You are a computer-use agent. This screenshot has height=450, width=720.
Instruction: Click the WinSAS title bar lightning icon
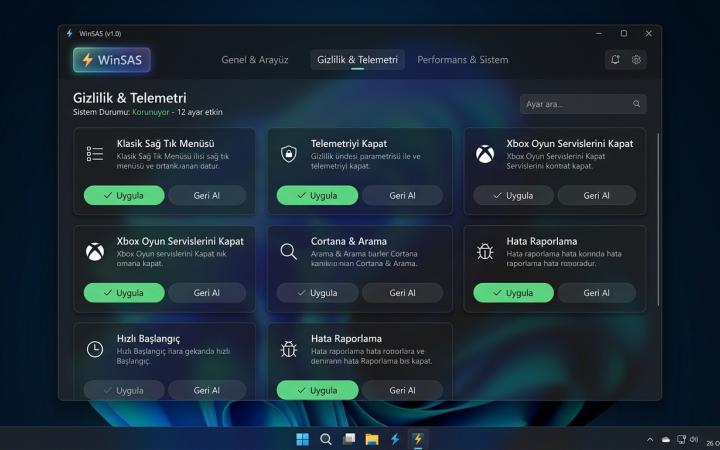pyautogui.click(x=69, y=34)
